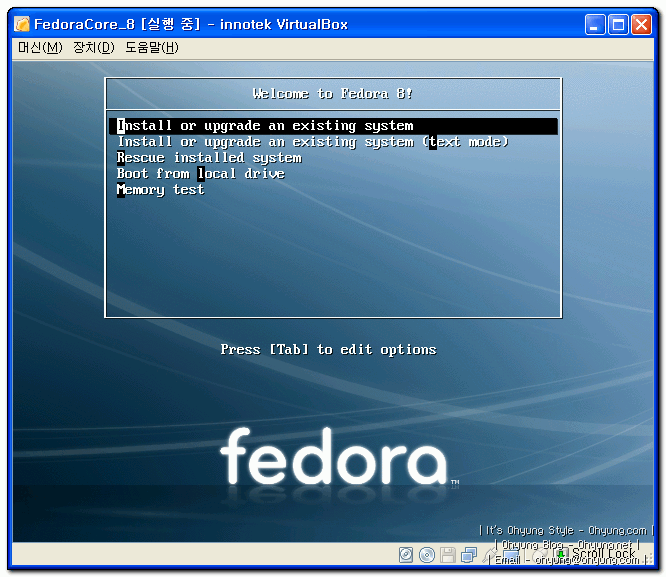Pick the "Memory test" boot entry
Image resolution: width=666 pixels, height=577 pixels.
[160, 190]
